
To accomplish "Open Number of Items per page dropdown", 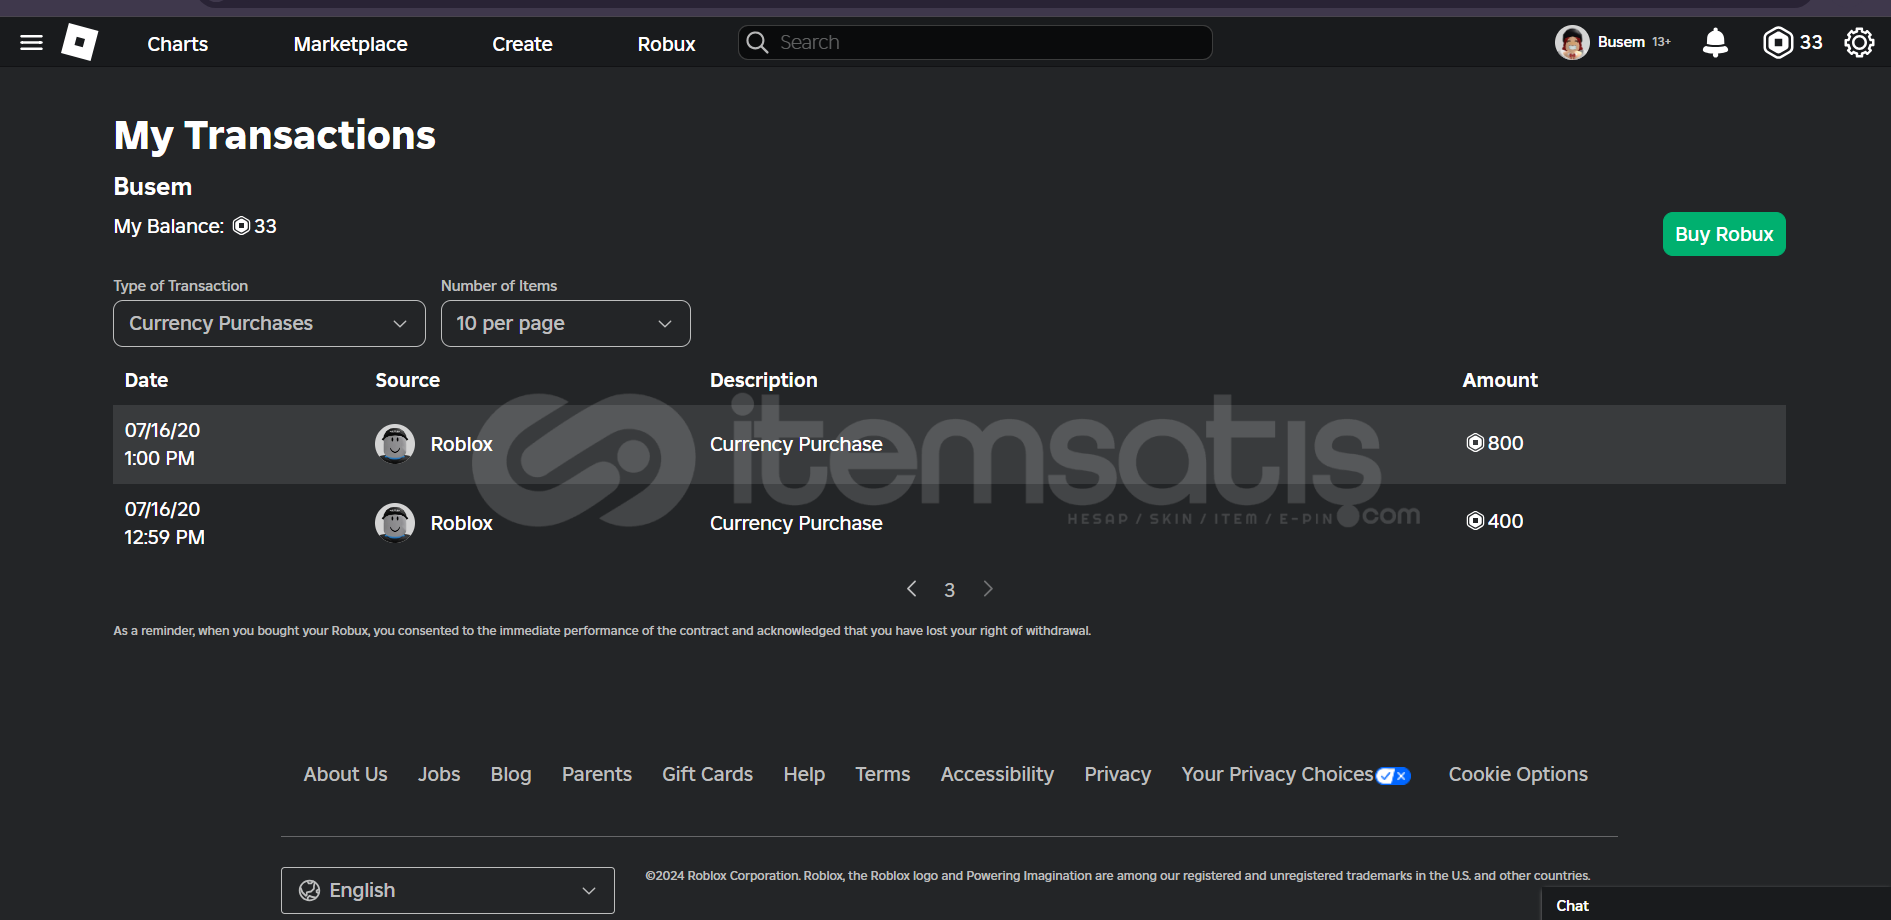I will pos(566,324).
